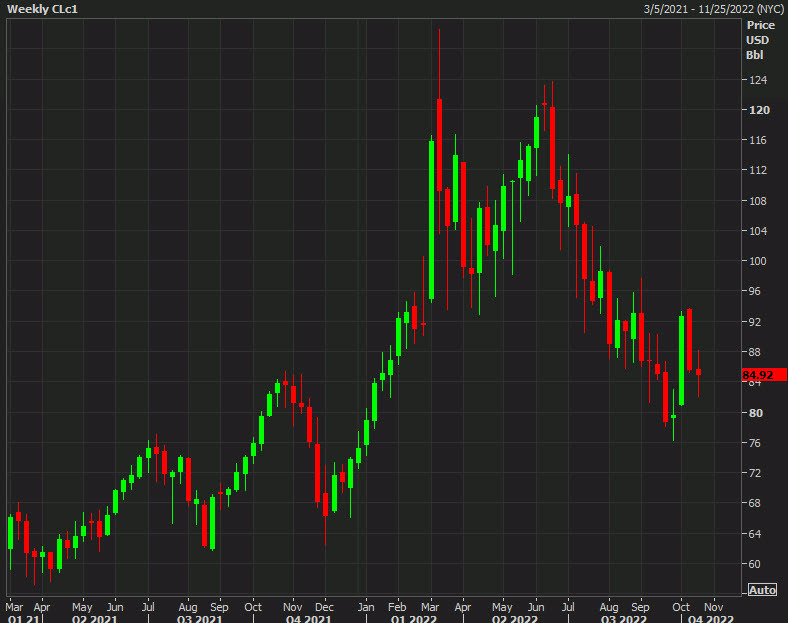Click the Jan month label on time axis
Screen dimensions: 788x623
pyautogui.click(x=366, y=607)
